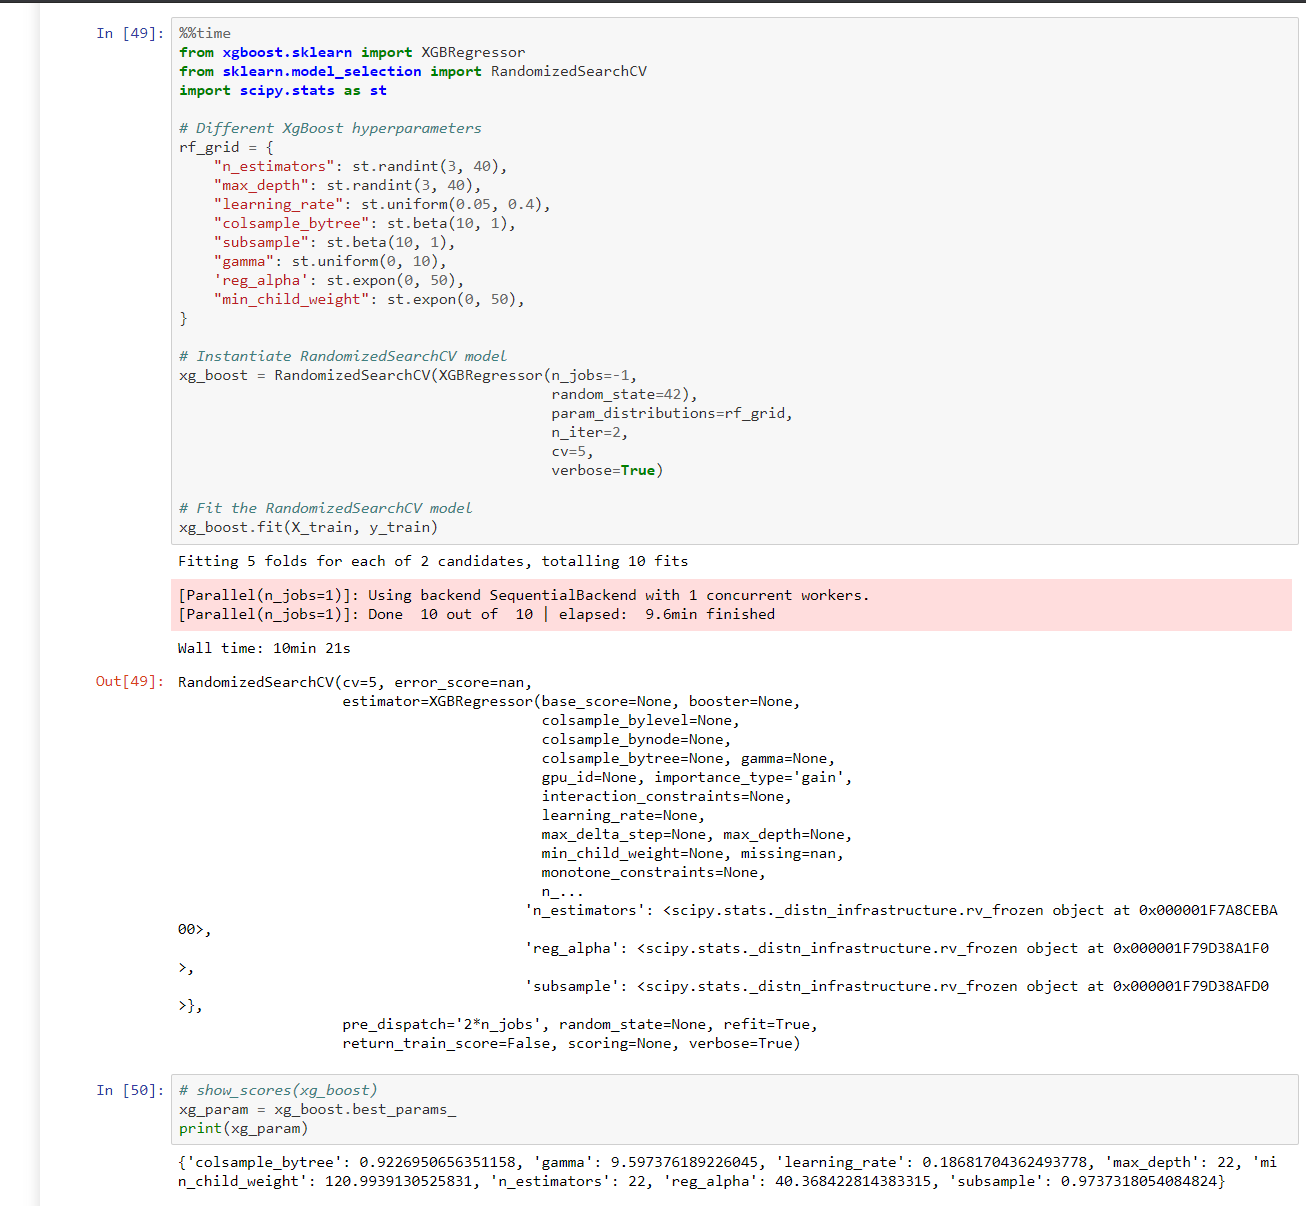Click the xg_boost = RandomizedSearchCV line
1306x1206 pixels.
tap(408, 375)
